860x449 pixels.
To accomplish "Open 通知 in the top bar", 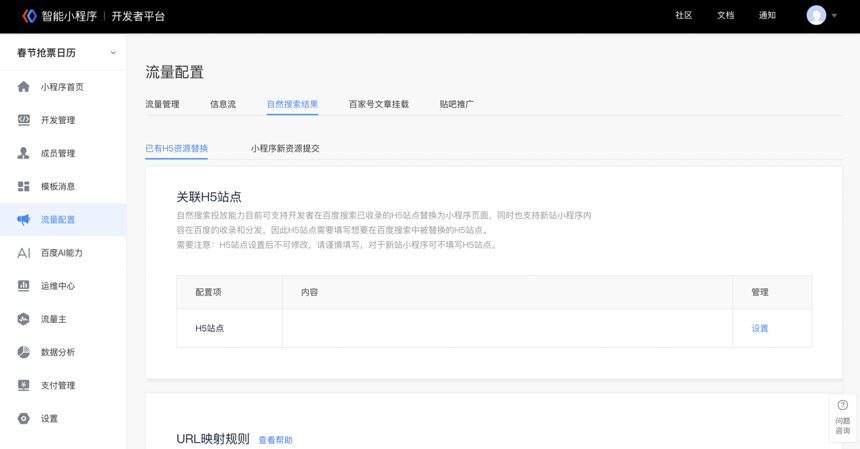I will click(767, 15).
